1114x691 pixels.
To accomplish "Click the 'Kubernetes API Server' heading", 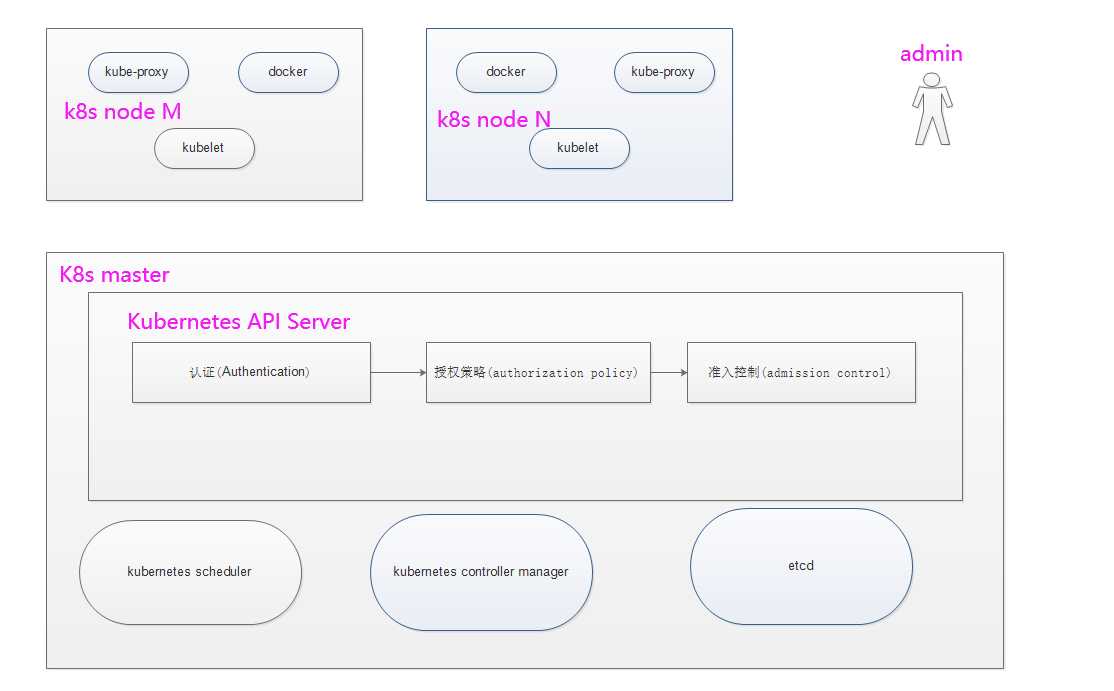I will [239, 322].
